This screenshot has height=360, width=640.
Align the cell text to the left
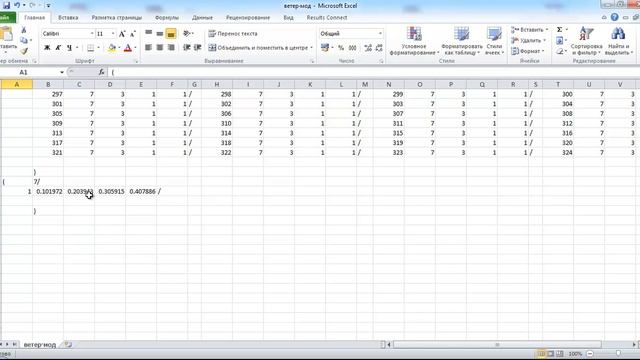coord(149,48)
